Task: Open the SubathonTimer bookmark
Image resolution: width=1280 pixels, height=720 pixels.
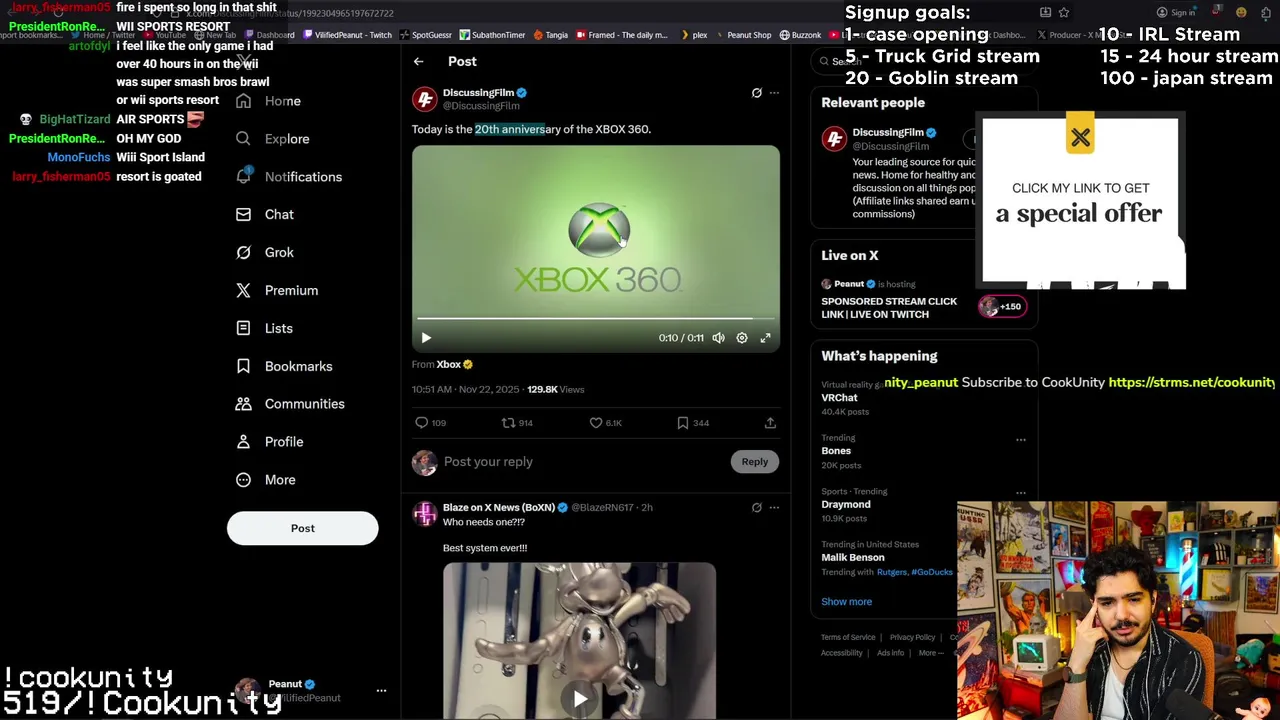Action: click(492, 35)
